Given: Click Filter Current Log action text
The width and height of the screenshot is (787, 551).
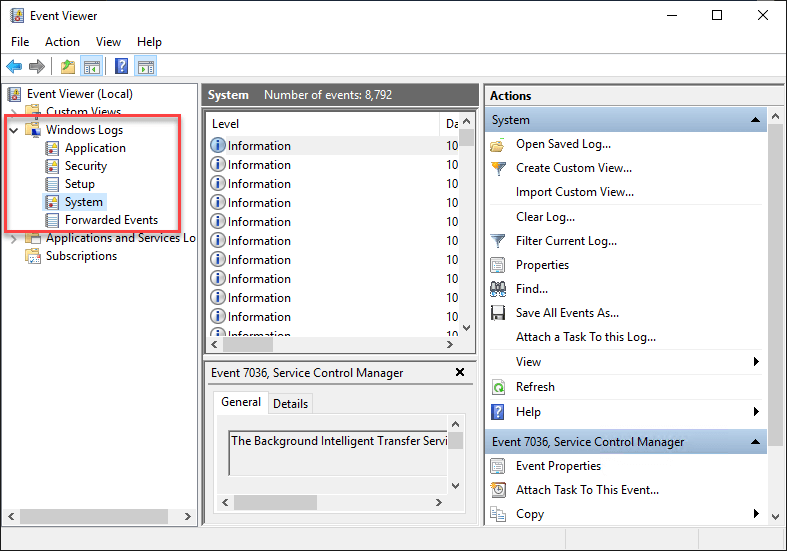Looking at the screenshot, I should [x=567, y=241].
